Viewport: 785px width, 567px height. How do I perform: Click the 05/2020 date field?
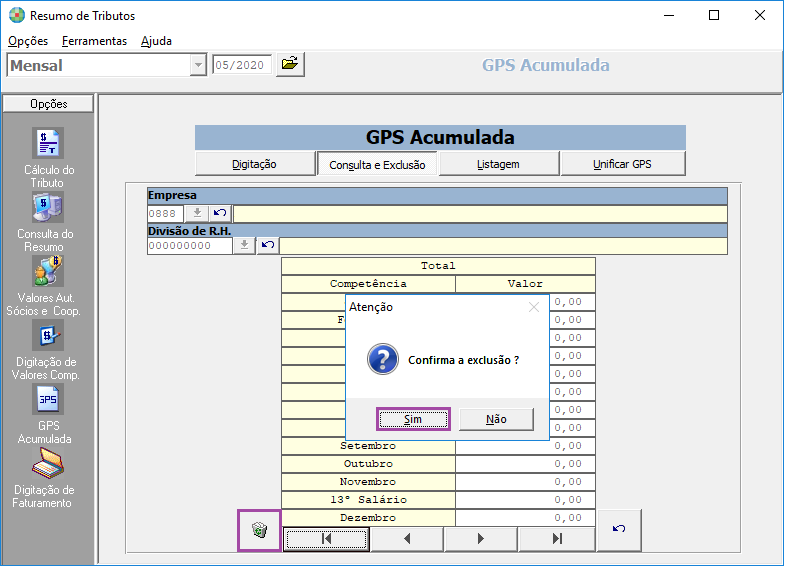tap(242, 65)
